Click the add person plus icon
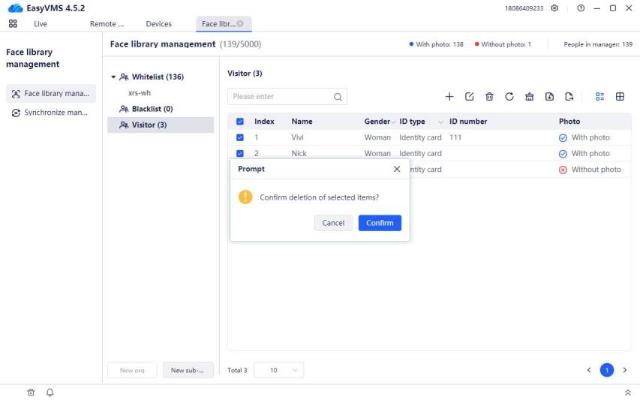Viewport: 640px width, 400px height. click(x=449, y=97)
